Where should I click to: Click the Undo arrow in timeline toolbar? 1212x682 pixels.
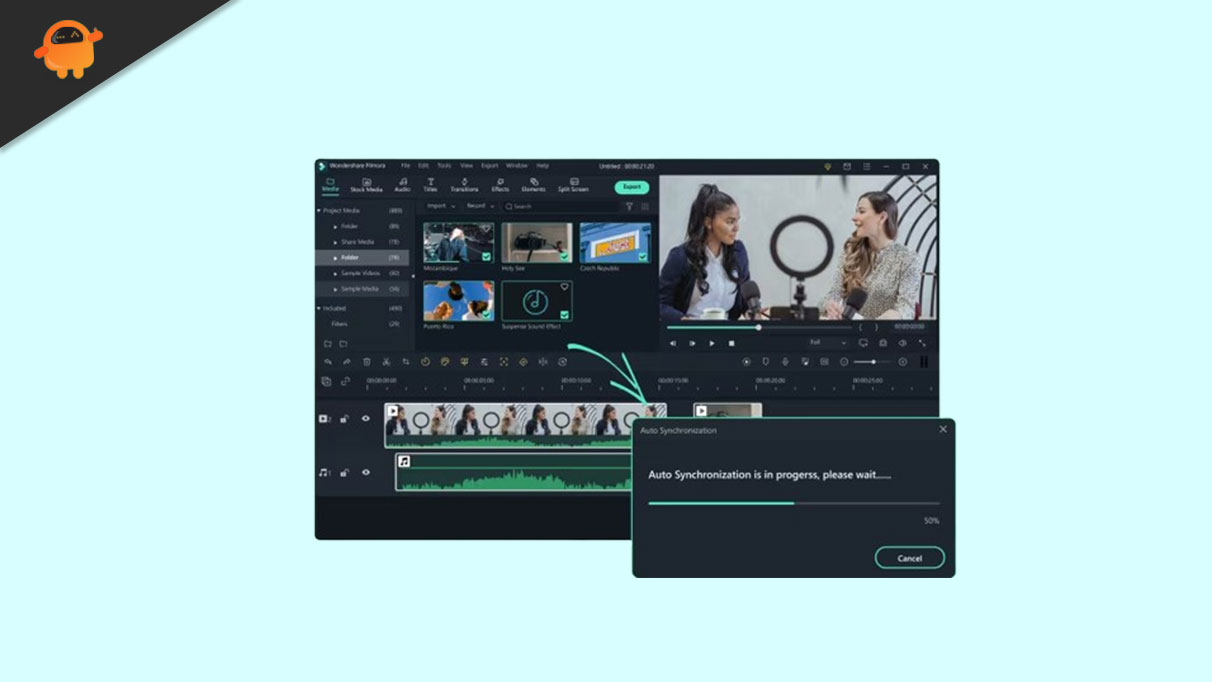(x=328, y=362)
